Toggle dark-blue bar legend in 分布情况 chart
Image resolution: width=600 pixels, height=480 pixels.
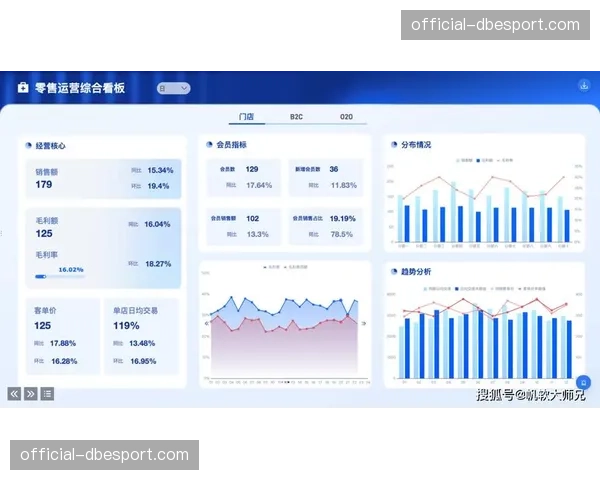[x=484, y=160]
